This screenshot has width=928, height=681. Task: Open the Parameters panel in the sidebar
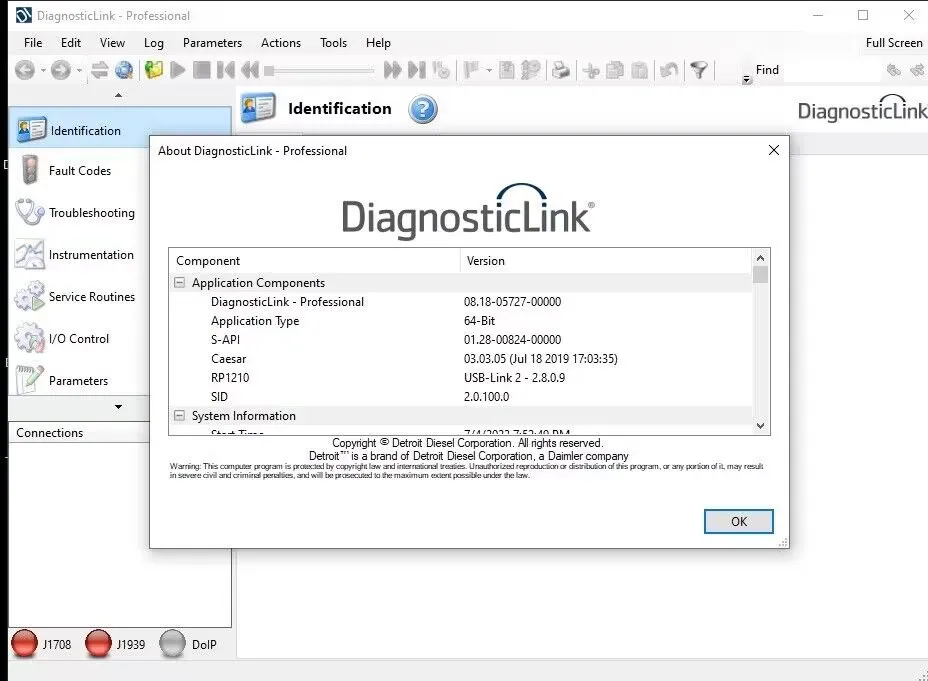click(x=79, y=380)
